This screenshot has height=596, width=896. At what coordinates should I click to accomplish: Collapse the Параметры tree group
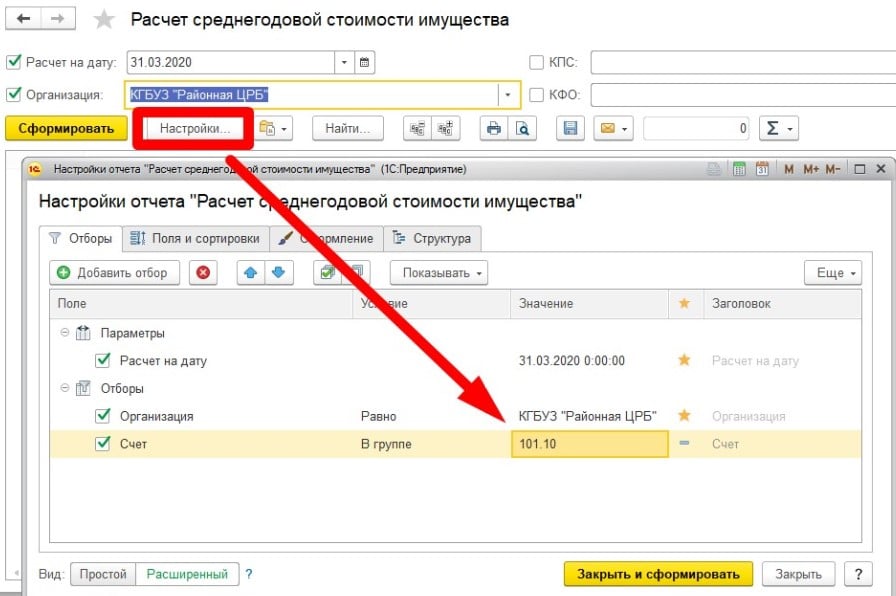(x=65, y=333)
